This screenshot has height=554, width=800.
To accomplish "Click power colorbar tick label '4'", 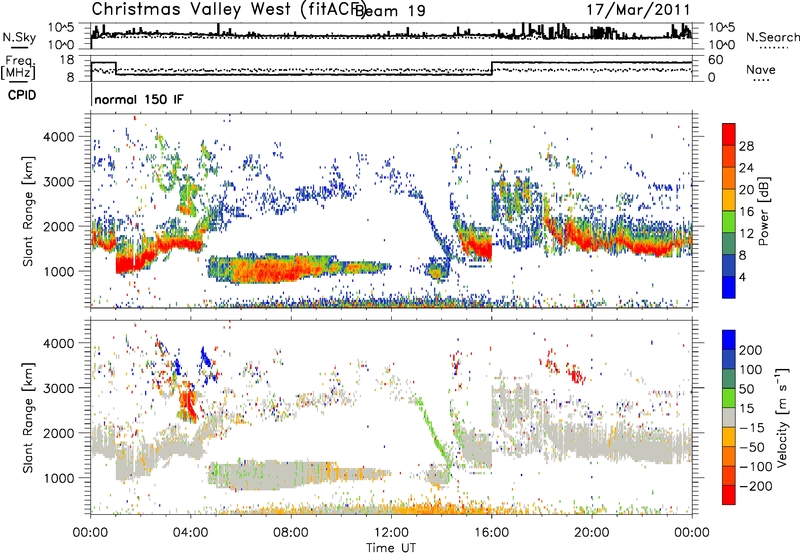I will [x=742, y=277].
